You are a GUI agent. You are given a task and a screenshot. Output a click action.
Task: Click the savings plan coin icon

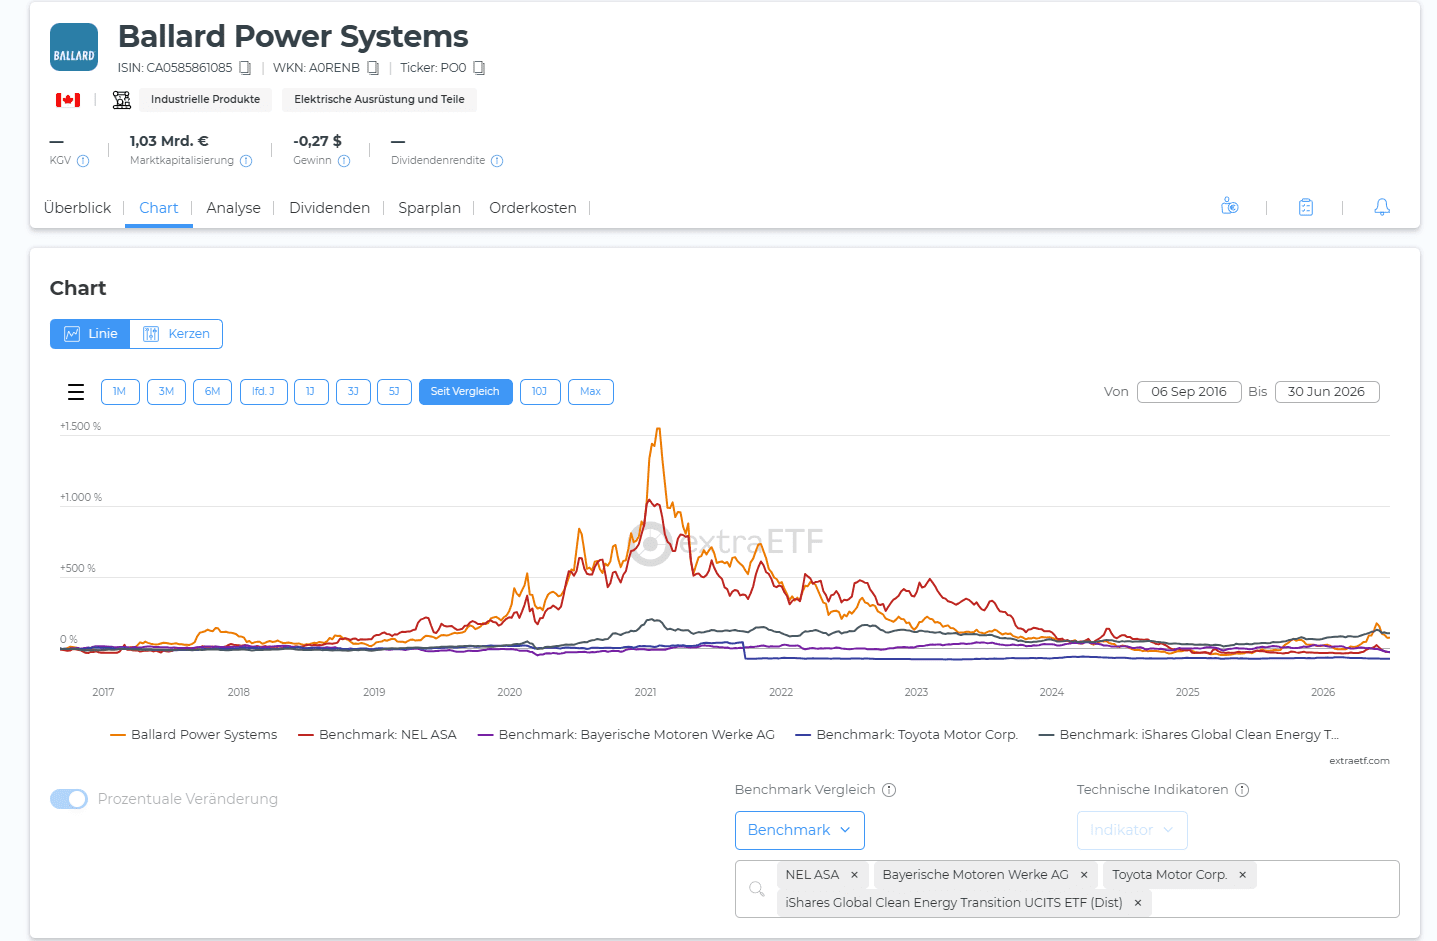point(1230,207)
